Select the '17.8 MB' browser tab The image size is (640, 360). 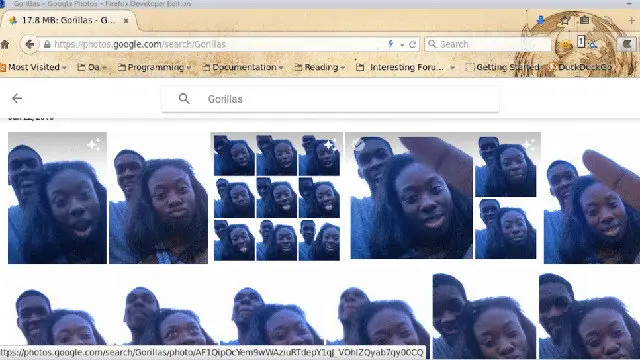click(68, 20)
